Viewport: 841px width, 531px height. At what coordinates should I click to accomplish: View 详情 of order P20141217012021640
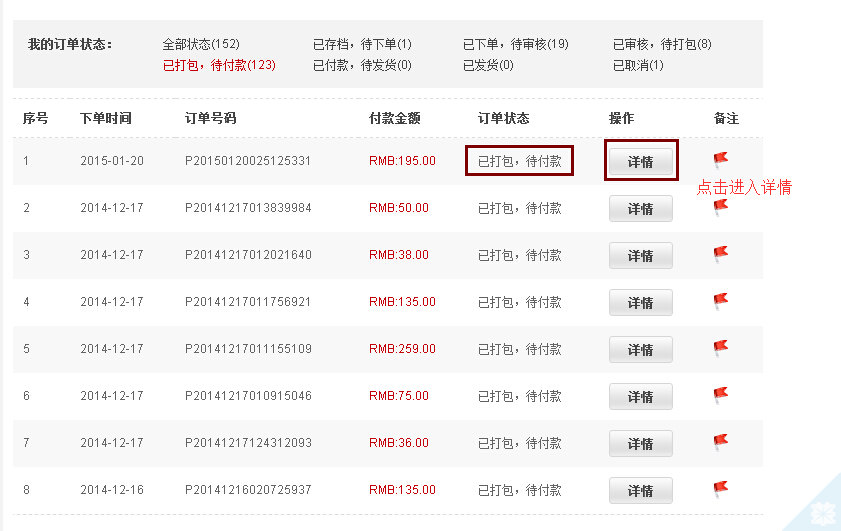[x=640, y=255]
